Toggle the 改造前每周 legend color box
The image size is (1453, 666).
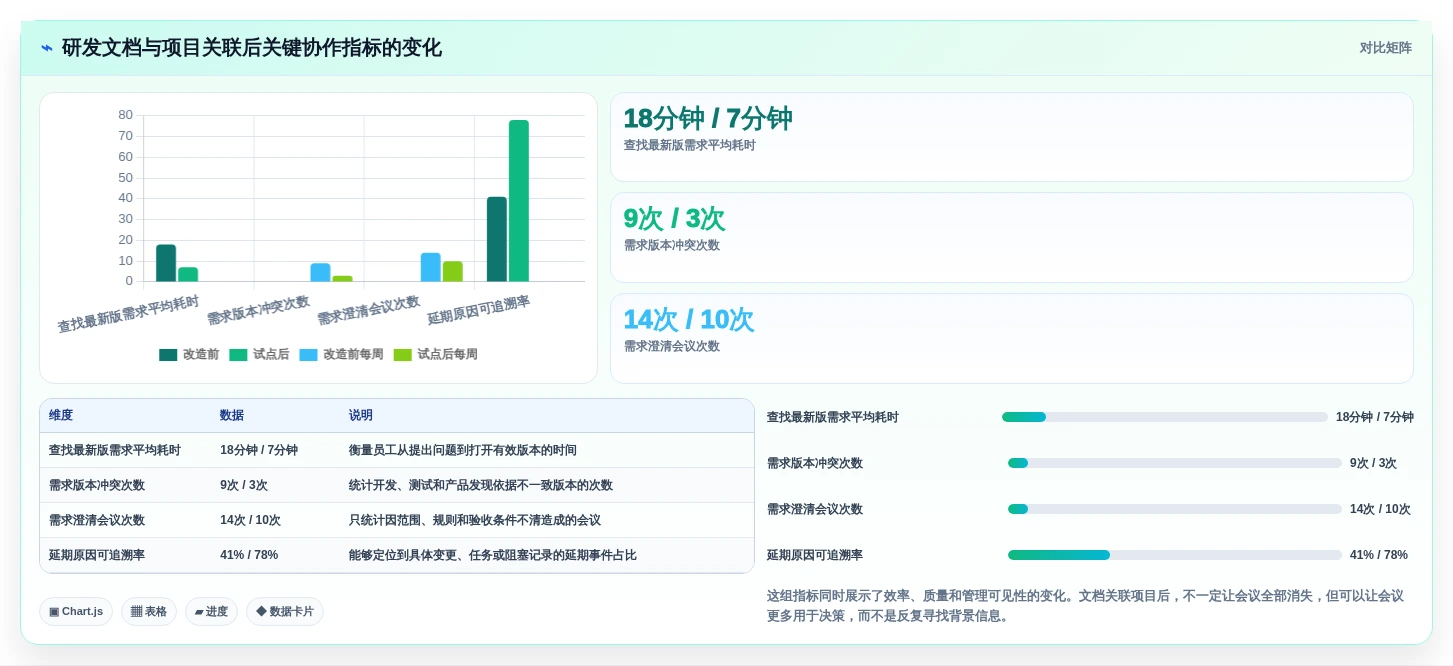pyautogui.click(x=308, y=355)
